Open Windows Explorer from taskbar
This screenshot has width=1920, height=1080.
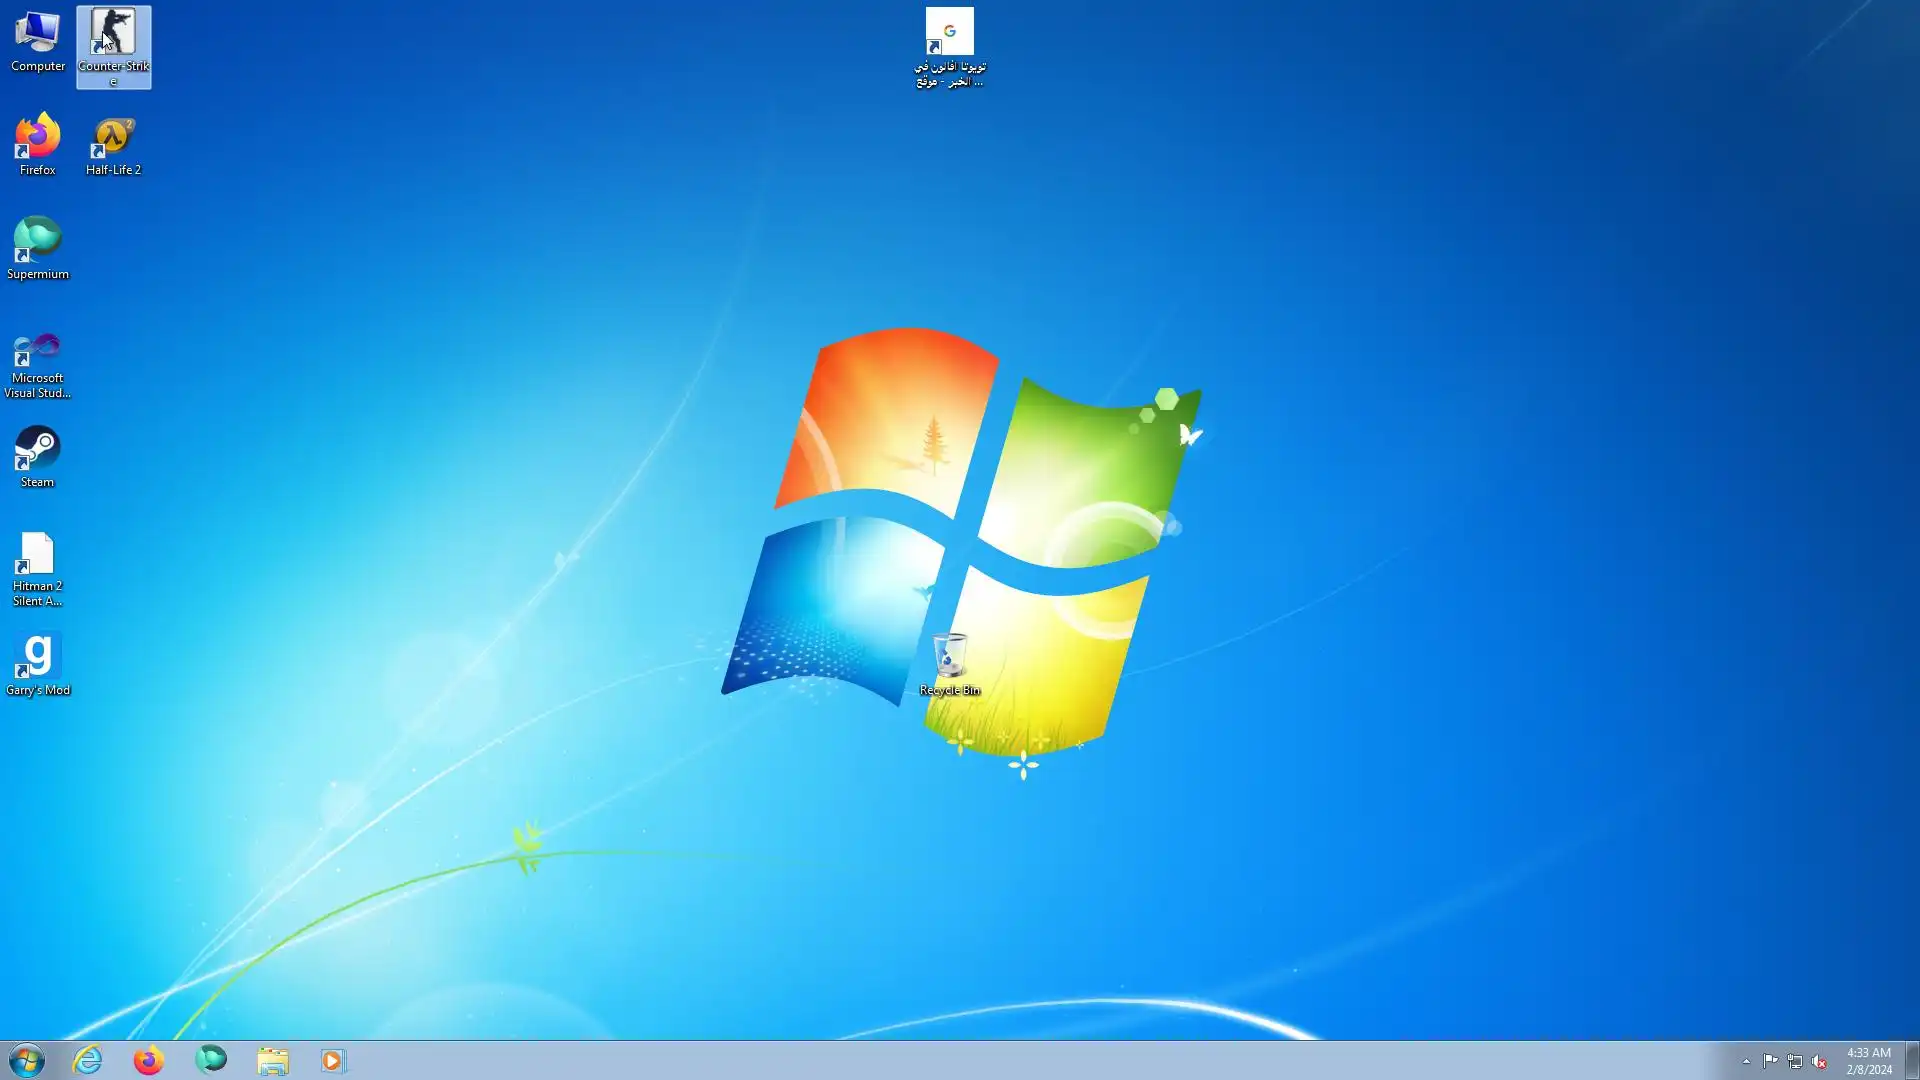(x=272, y=1060)
